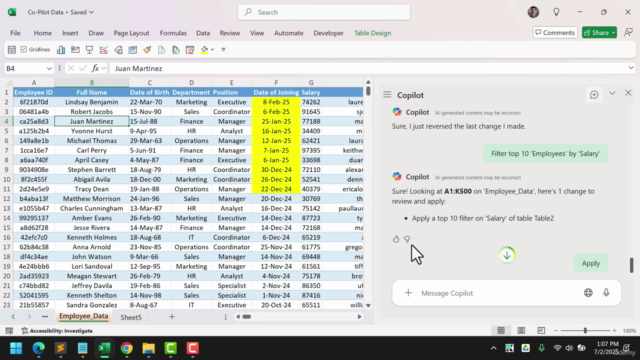640x360 pixels.
Task: Click the lightbulb icon in title bar
Action: coord(556,12)
